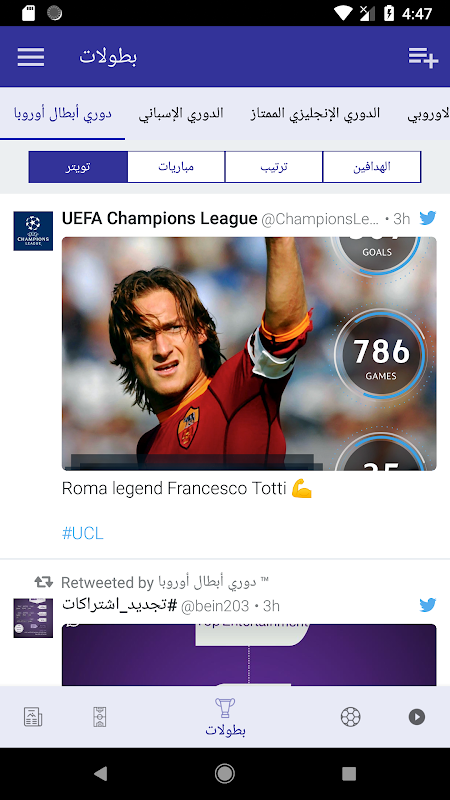The width and height of the screenshot is (450, 800).
Task: Select the ترتيب segment button
Action: 274,167
